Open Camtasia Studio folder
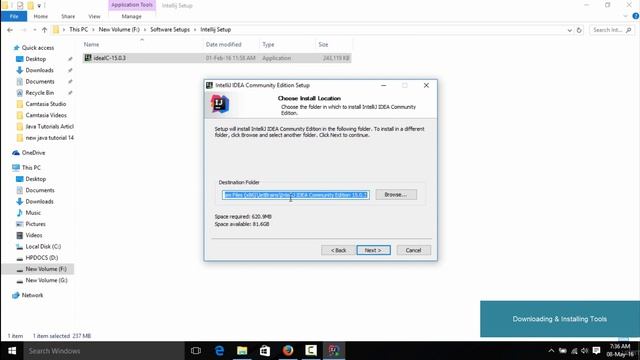640x360 pixels. coord(45,104)
